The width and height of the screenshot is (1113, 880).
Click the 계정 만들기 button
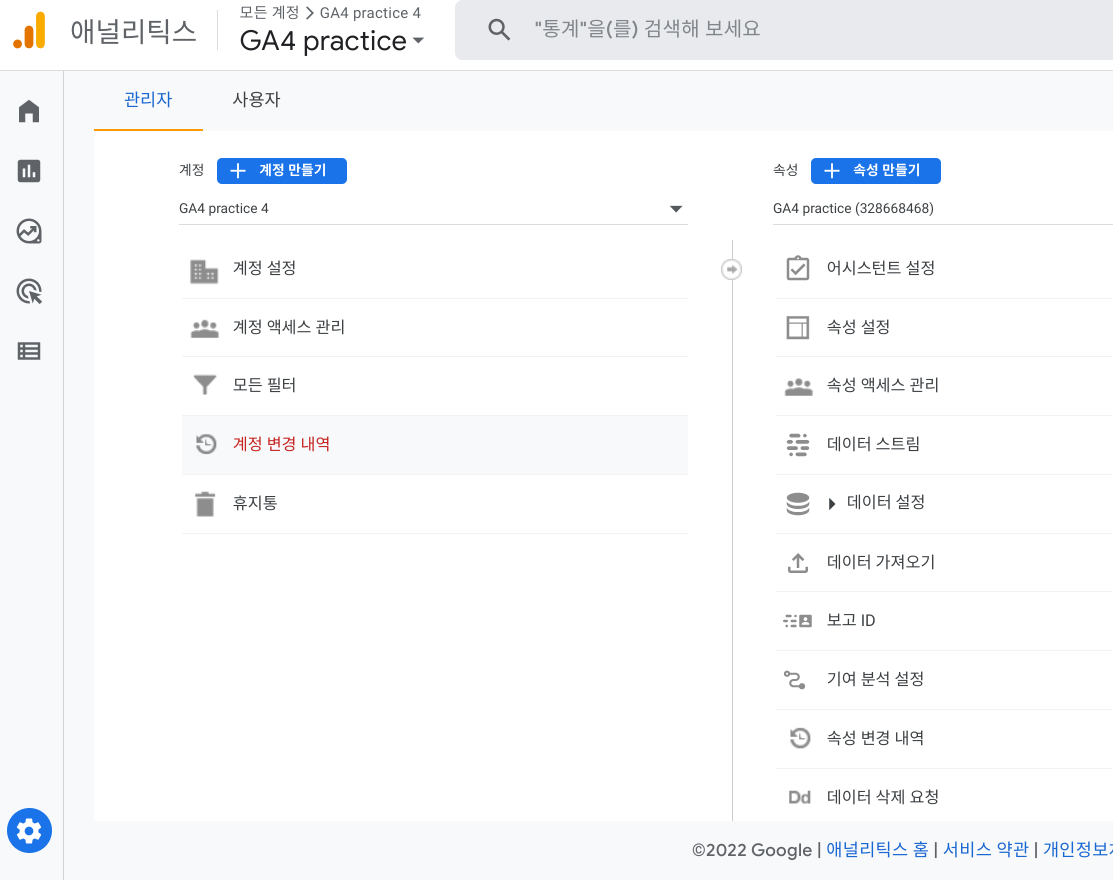click(282, 171)
